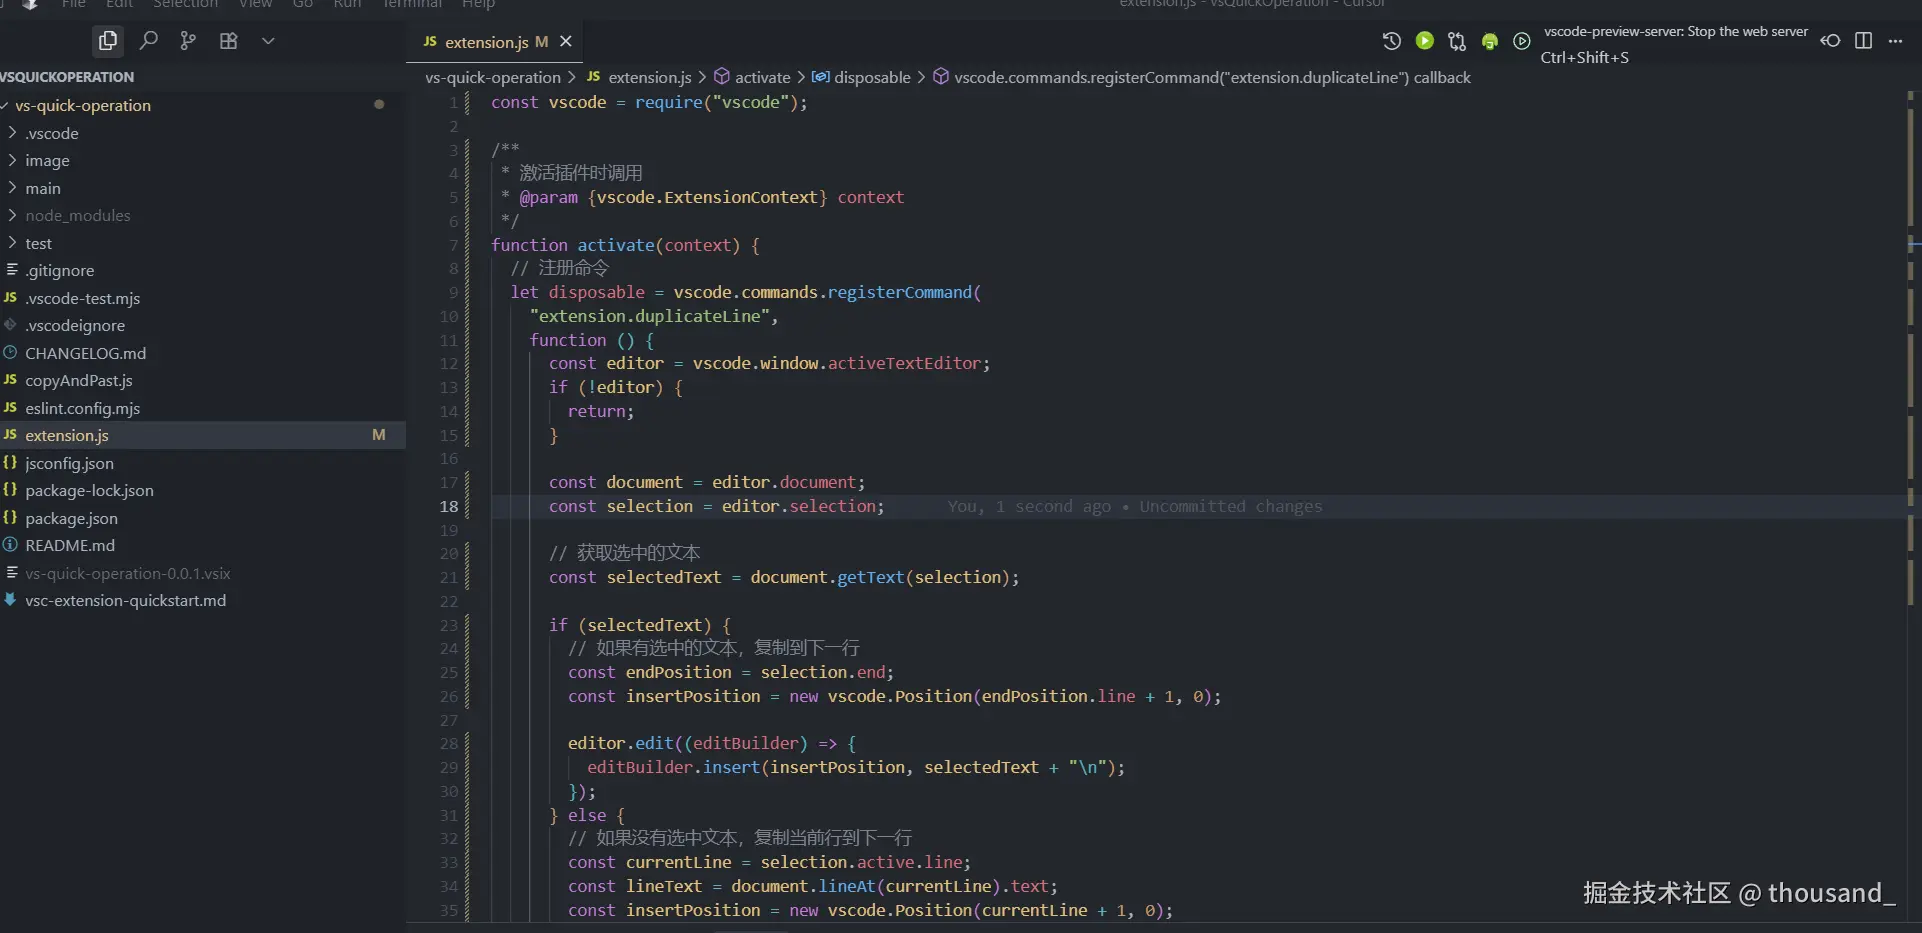Click the disposable breadcrumb
This screenshot has width=1922, height=933.
point(861,77)
